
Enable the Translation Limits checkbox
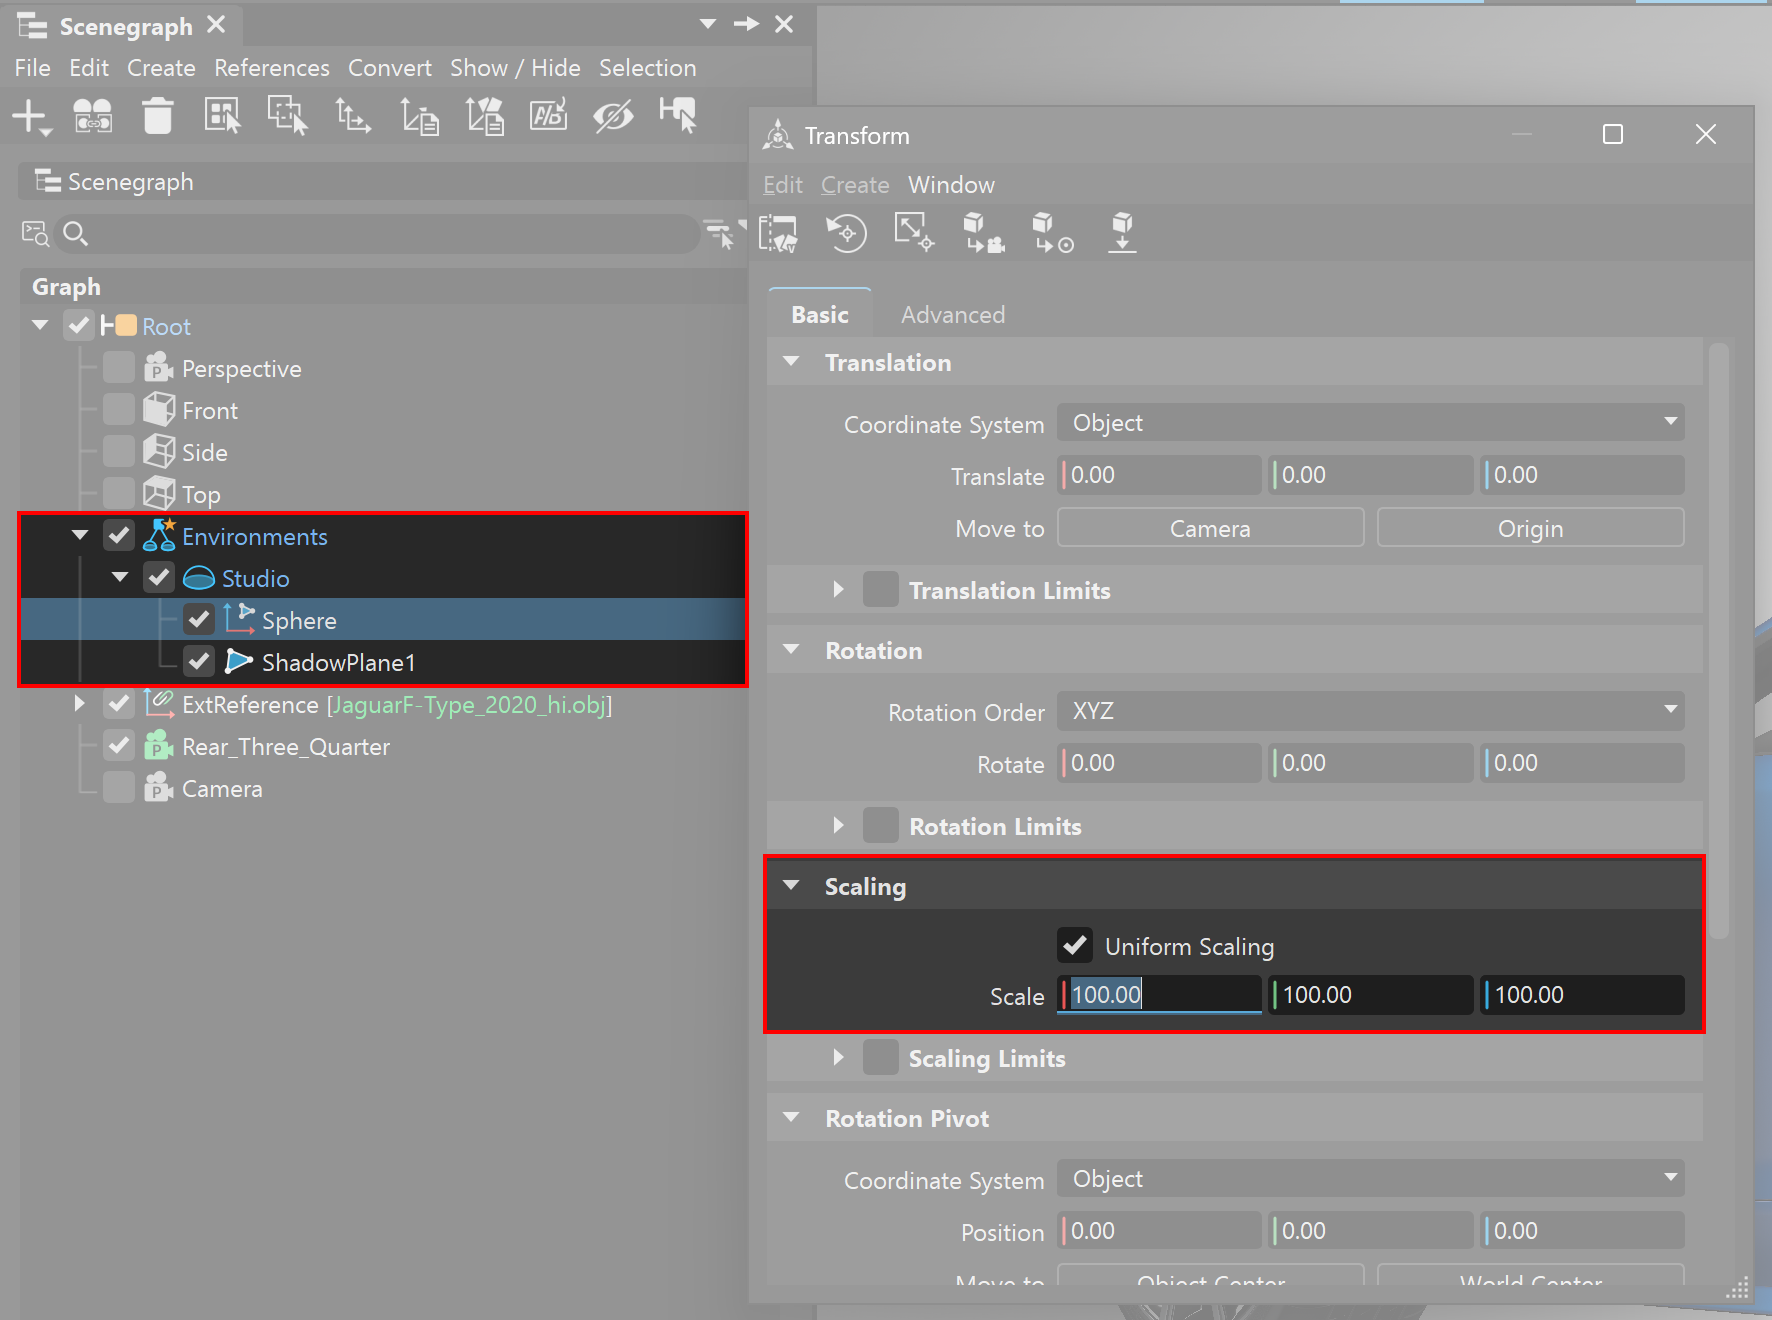coord(881,590)
